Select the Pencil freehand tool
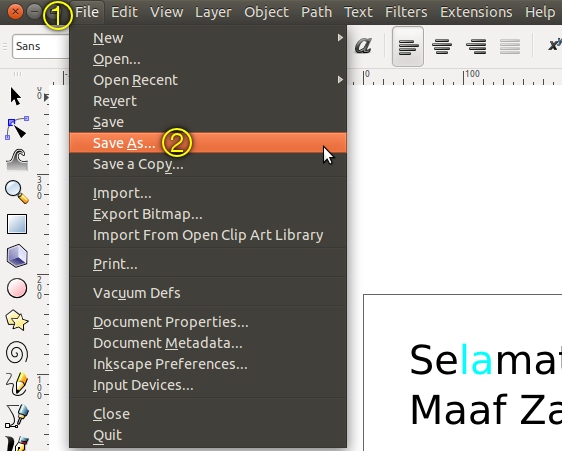562x451 pixels. 17,384
